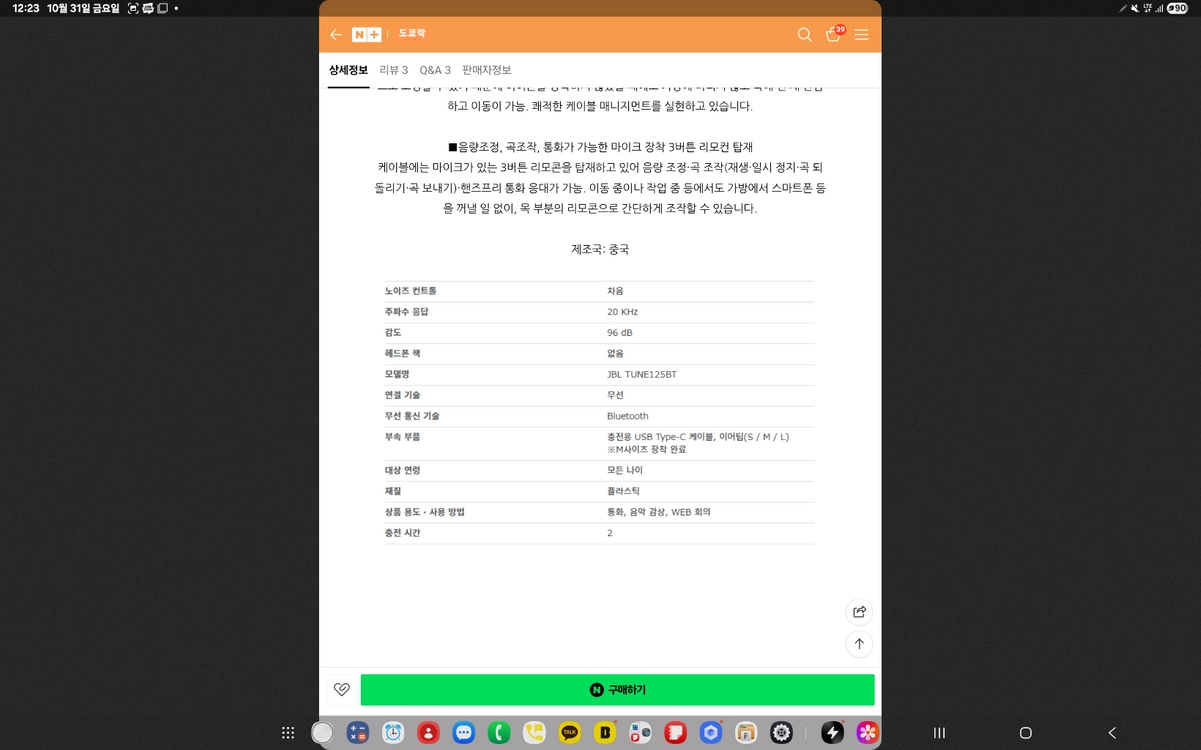Launch the Calculator app from the taskbar
Screen dimensions: 1201x750
pyautogui.click(x=358, y=733)
